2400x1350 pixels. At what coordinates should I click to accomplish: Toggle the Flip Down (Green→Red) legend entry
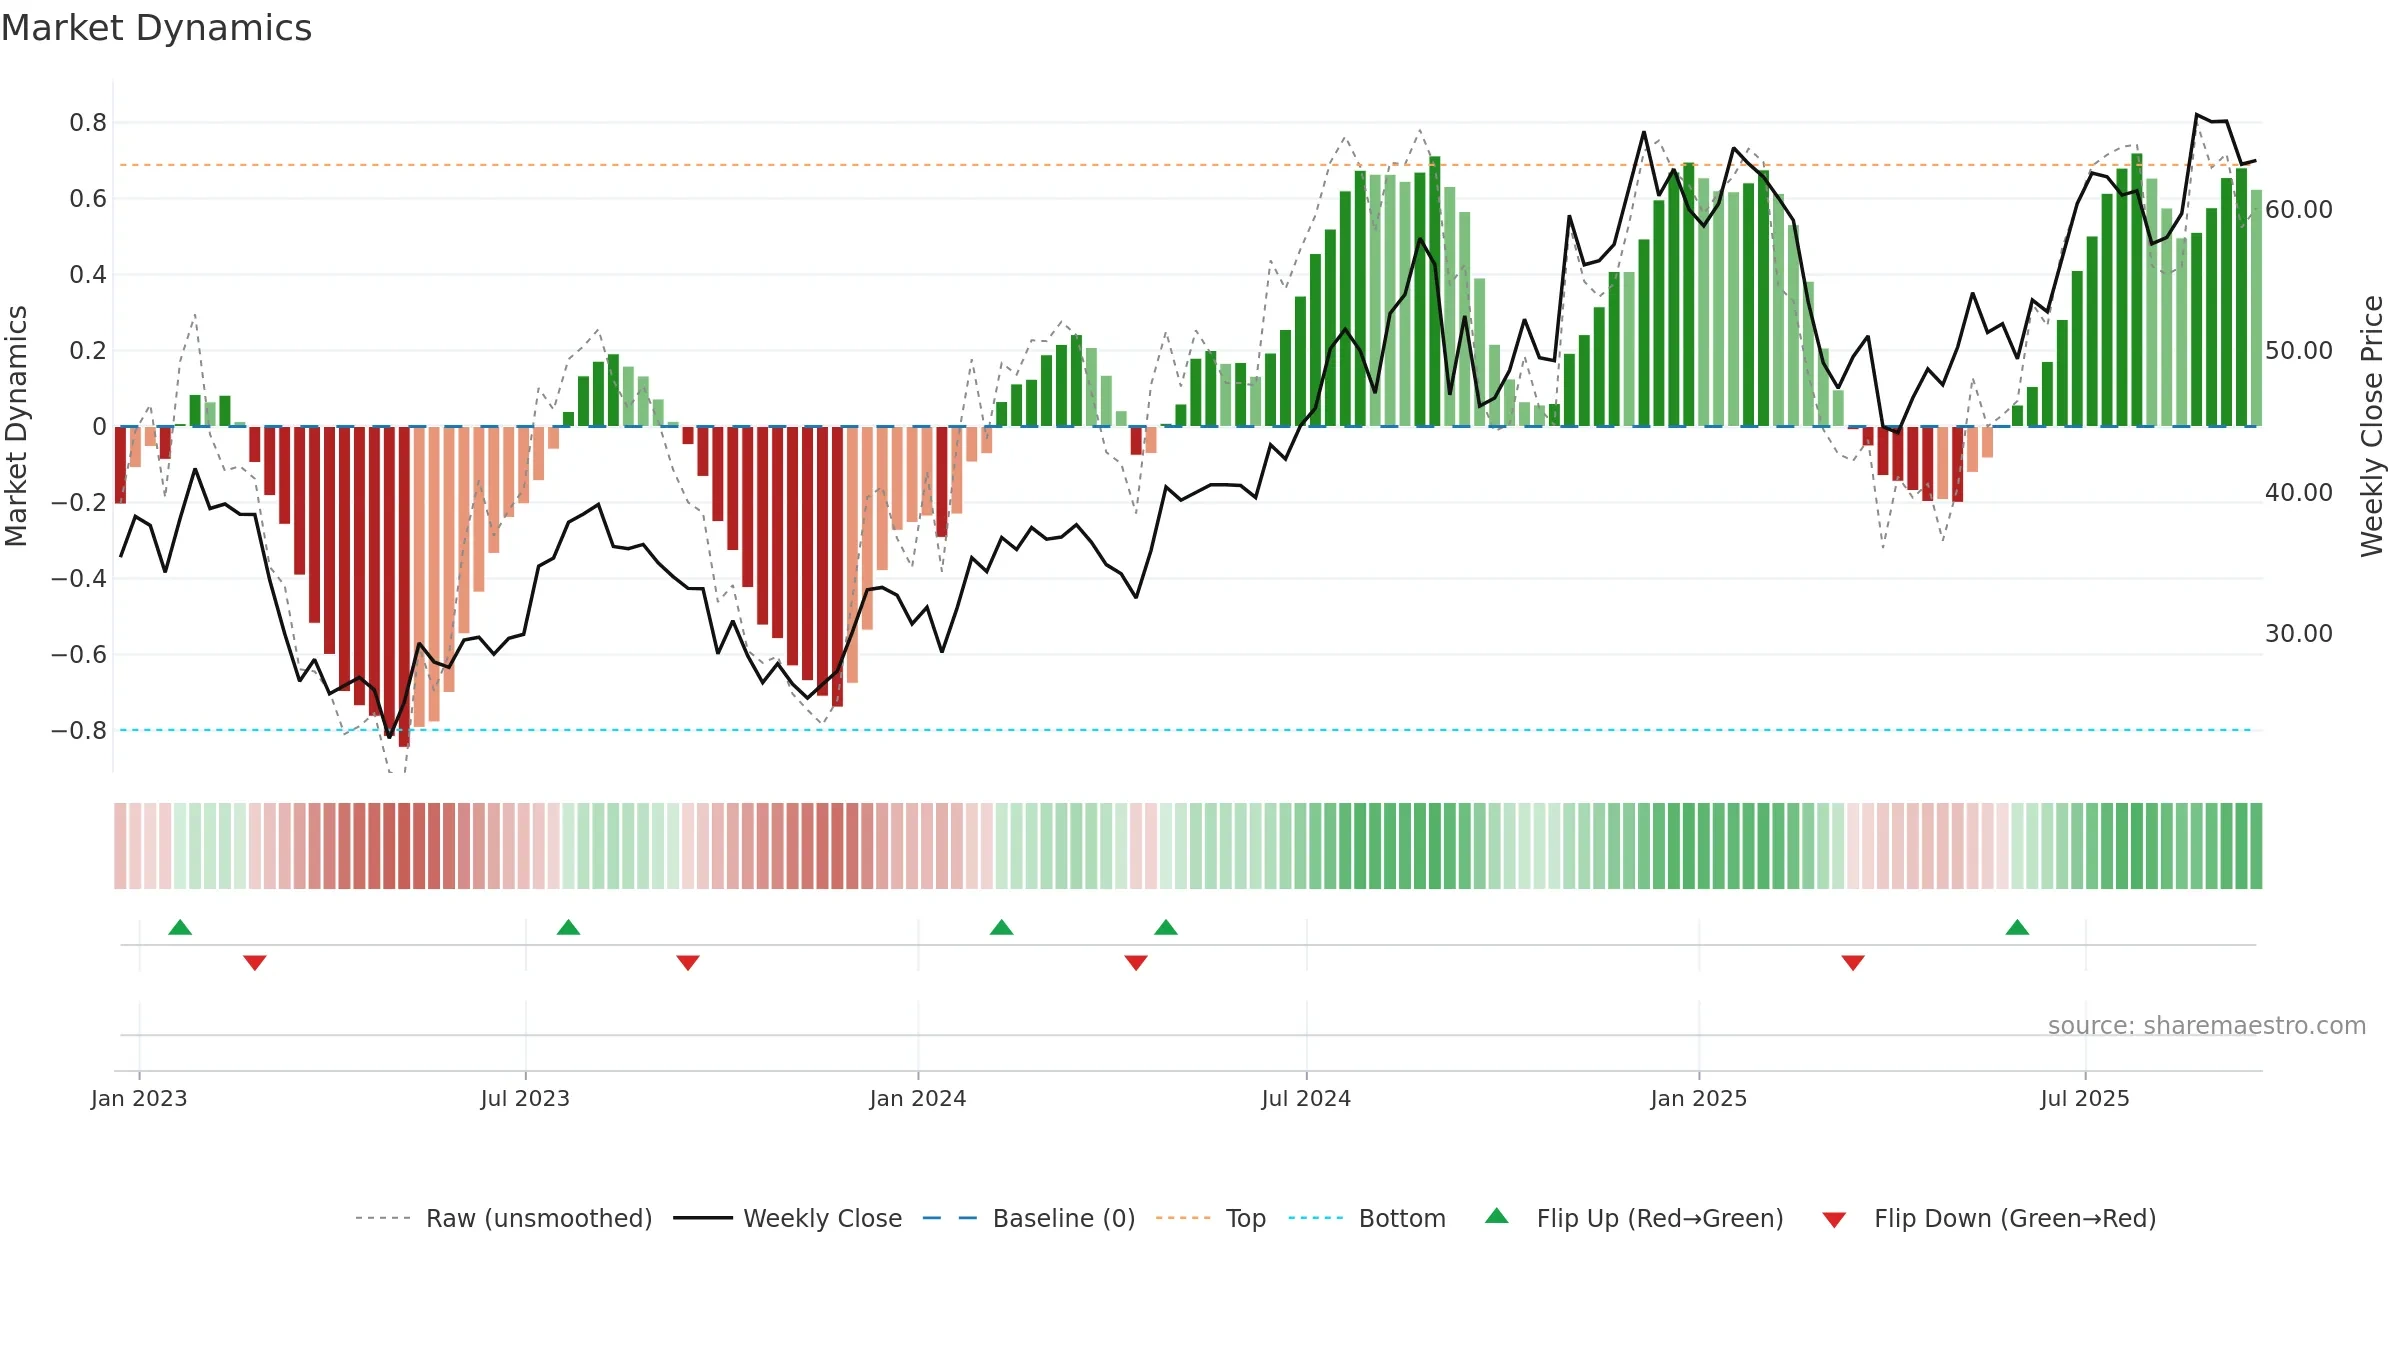click(1988, 1218)
